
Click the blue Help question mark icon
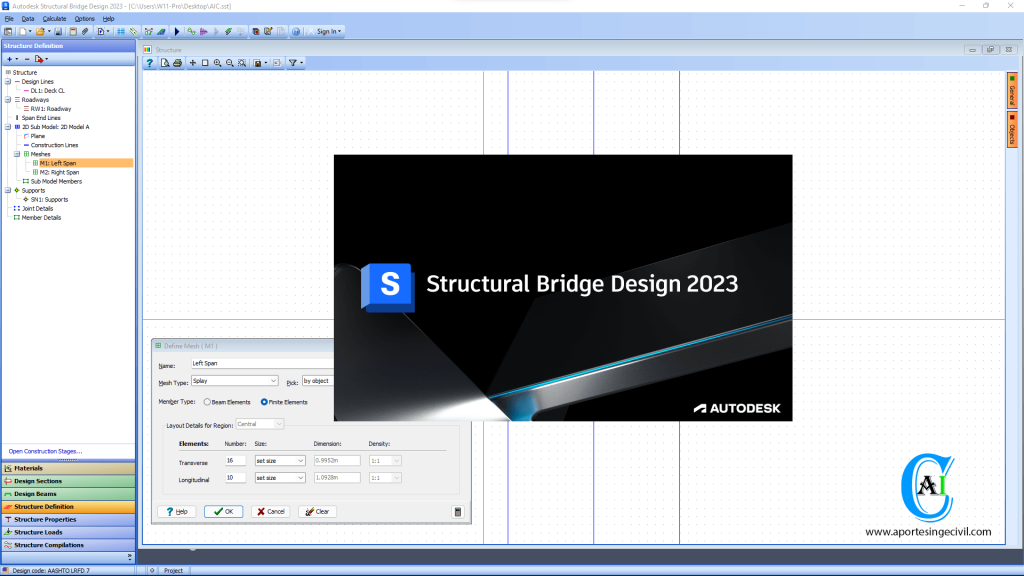click(x=149, y=63)
